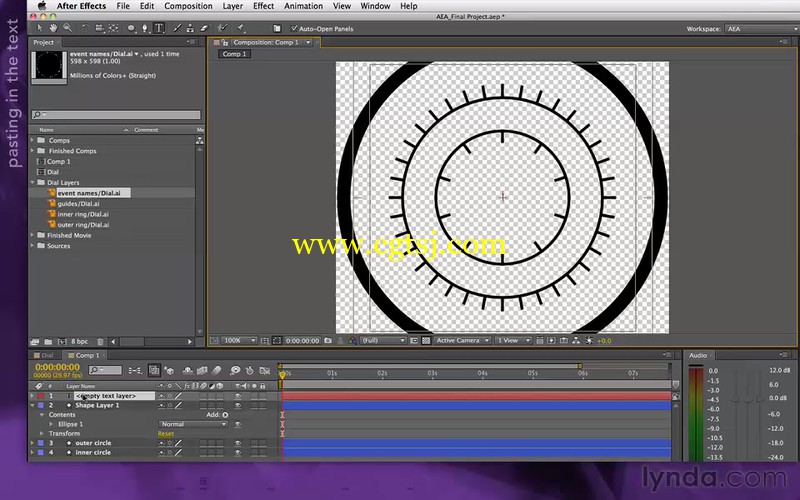The width and height of the screenshot is (800, 500).
Task: Hide Shape Layer 1 visibility eye
Action: (x=238, y=406)
